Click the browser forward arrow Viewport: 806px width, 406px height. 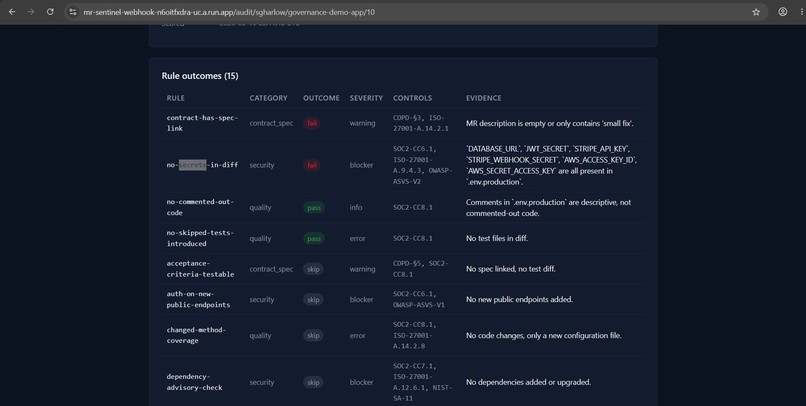(x=31, y=12)
